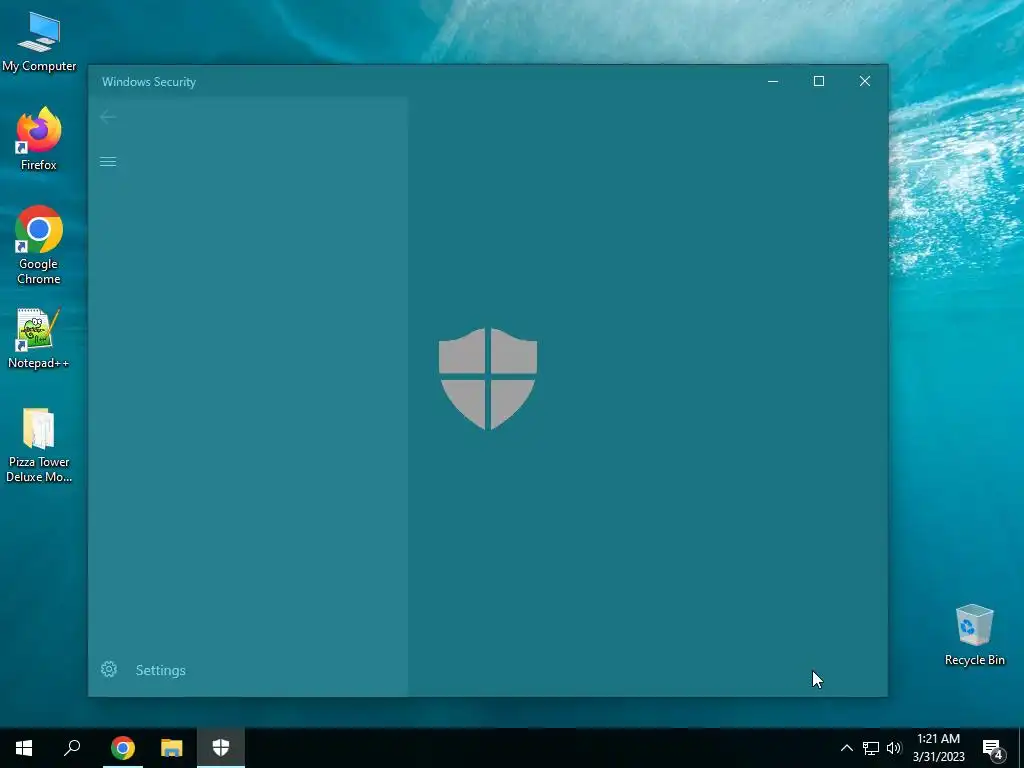Select the Recycle Bin icon
The width and height of the screenshot is (1024, 768).
[974, 635]
